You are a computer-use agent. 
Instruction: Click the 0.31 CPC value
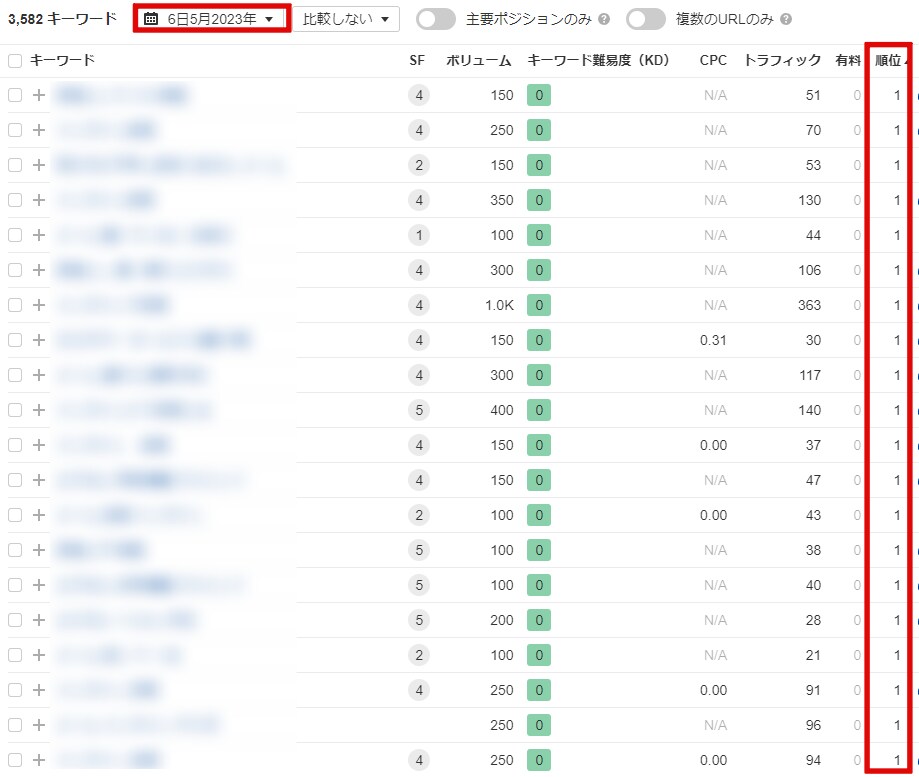(713, 340)
